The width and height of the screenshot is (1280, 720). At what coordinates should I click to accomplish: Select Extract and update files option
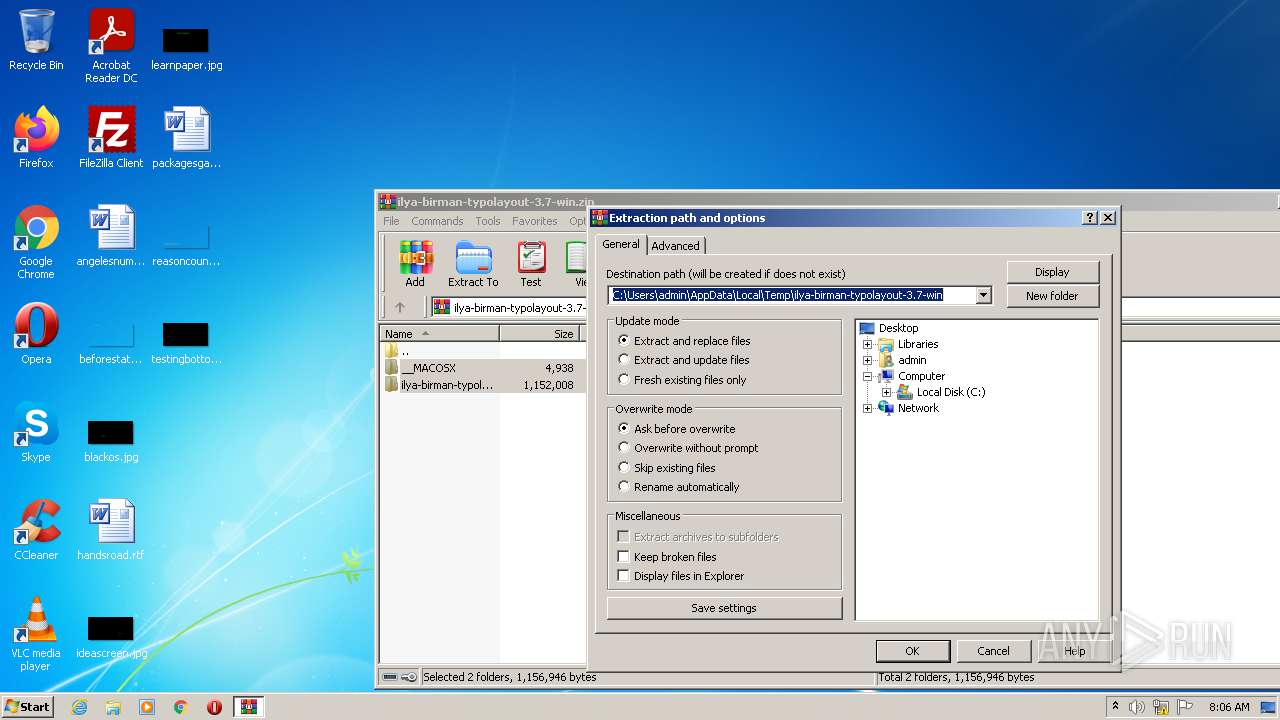point(684,360)
